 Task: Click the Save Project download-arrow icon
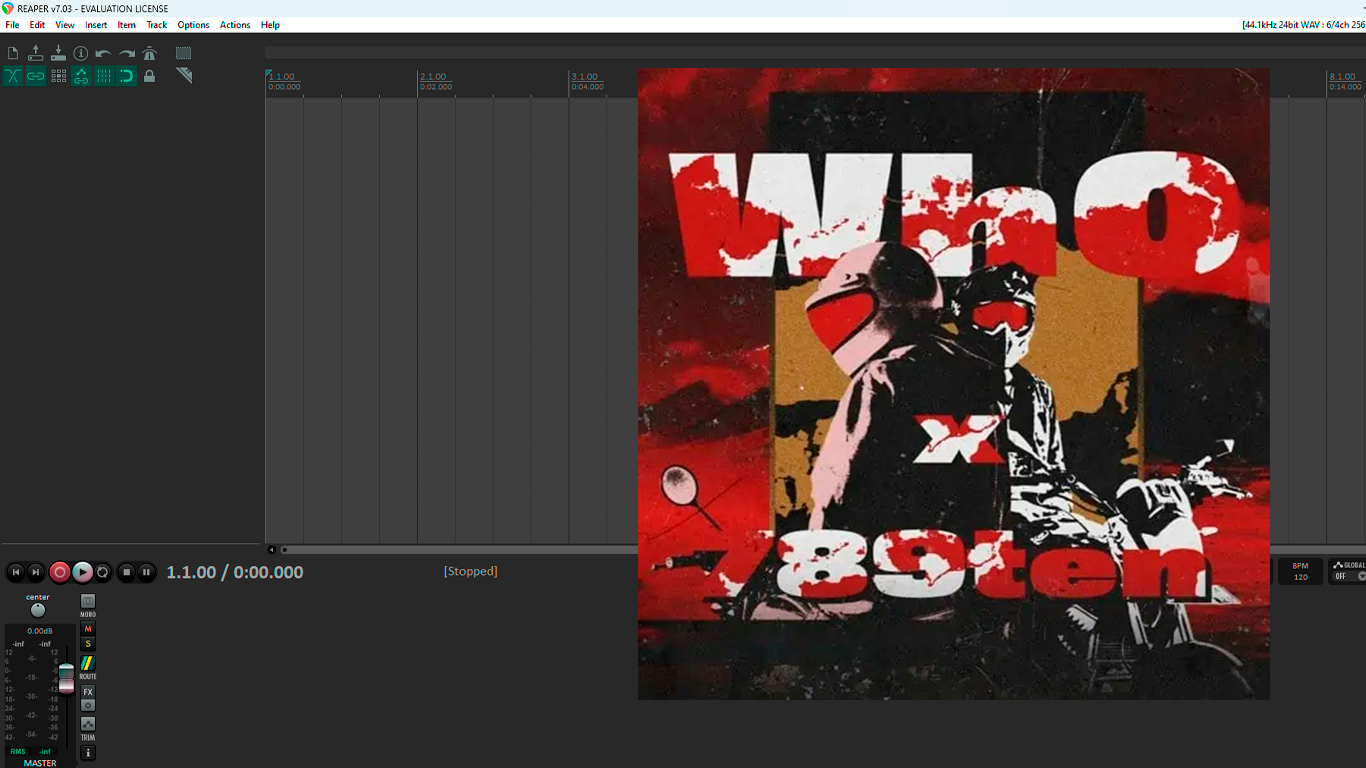(58, 53)
